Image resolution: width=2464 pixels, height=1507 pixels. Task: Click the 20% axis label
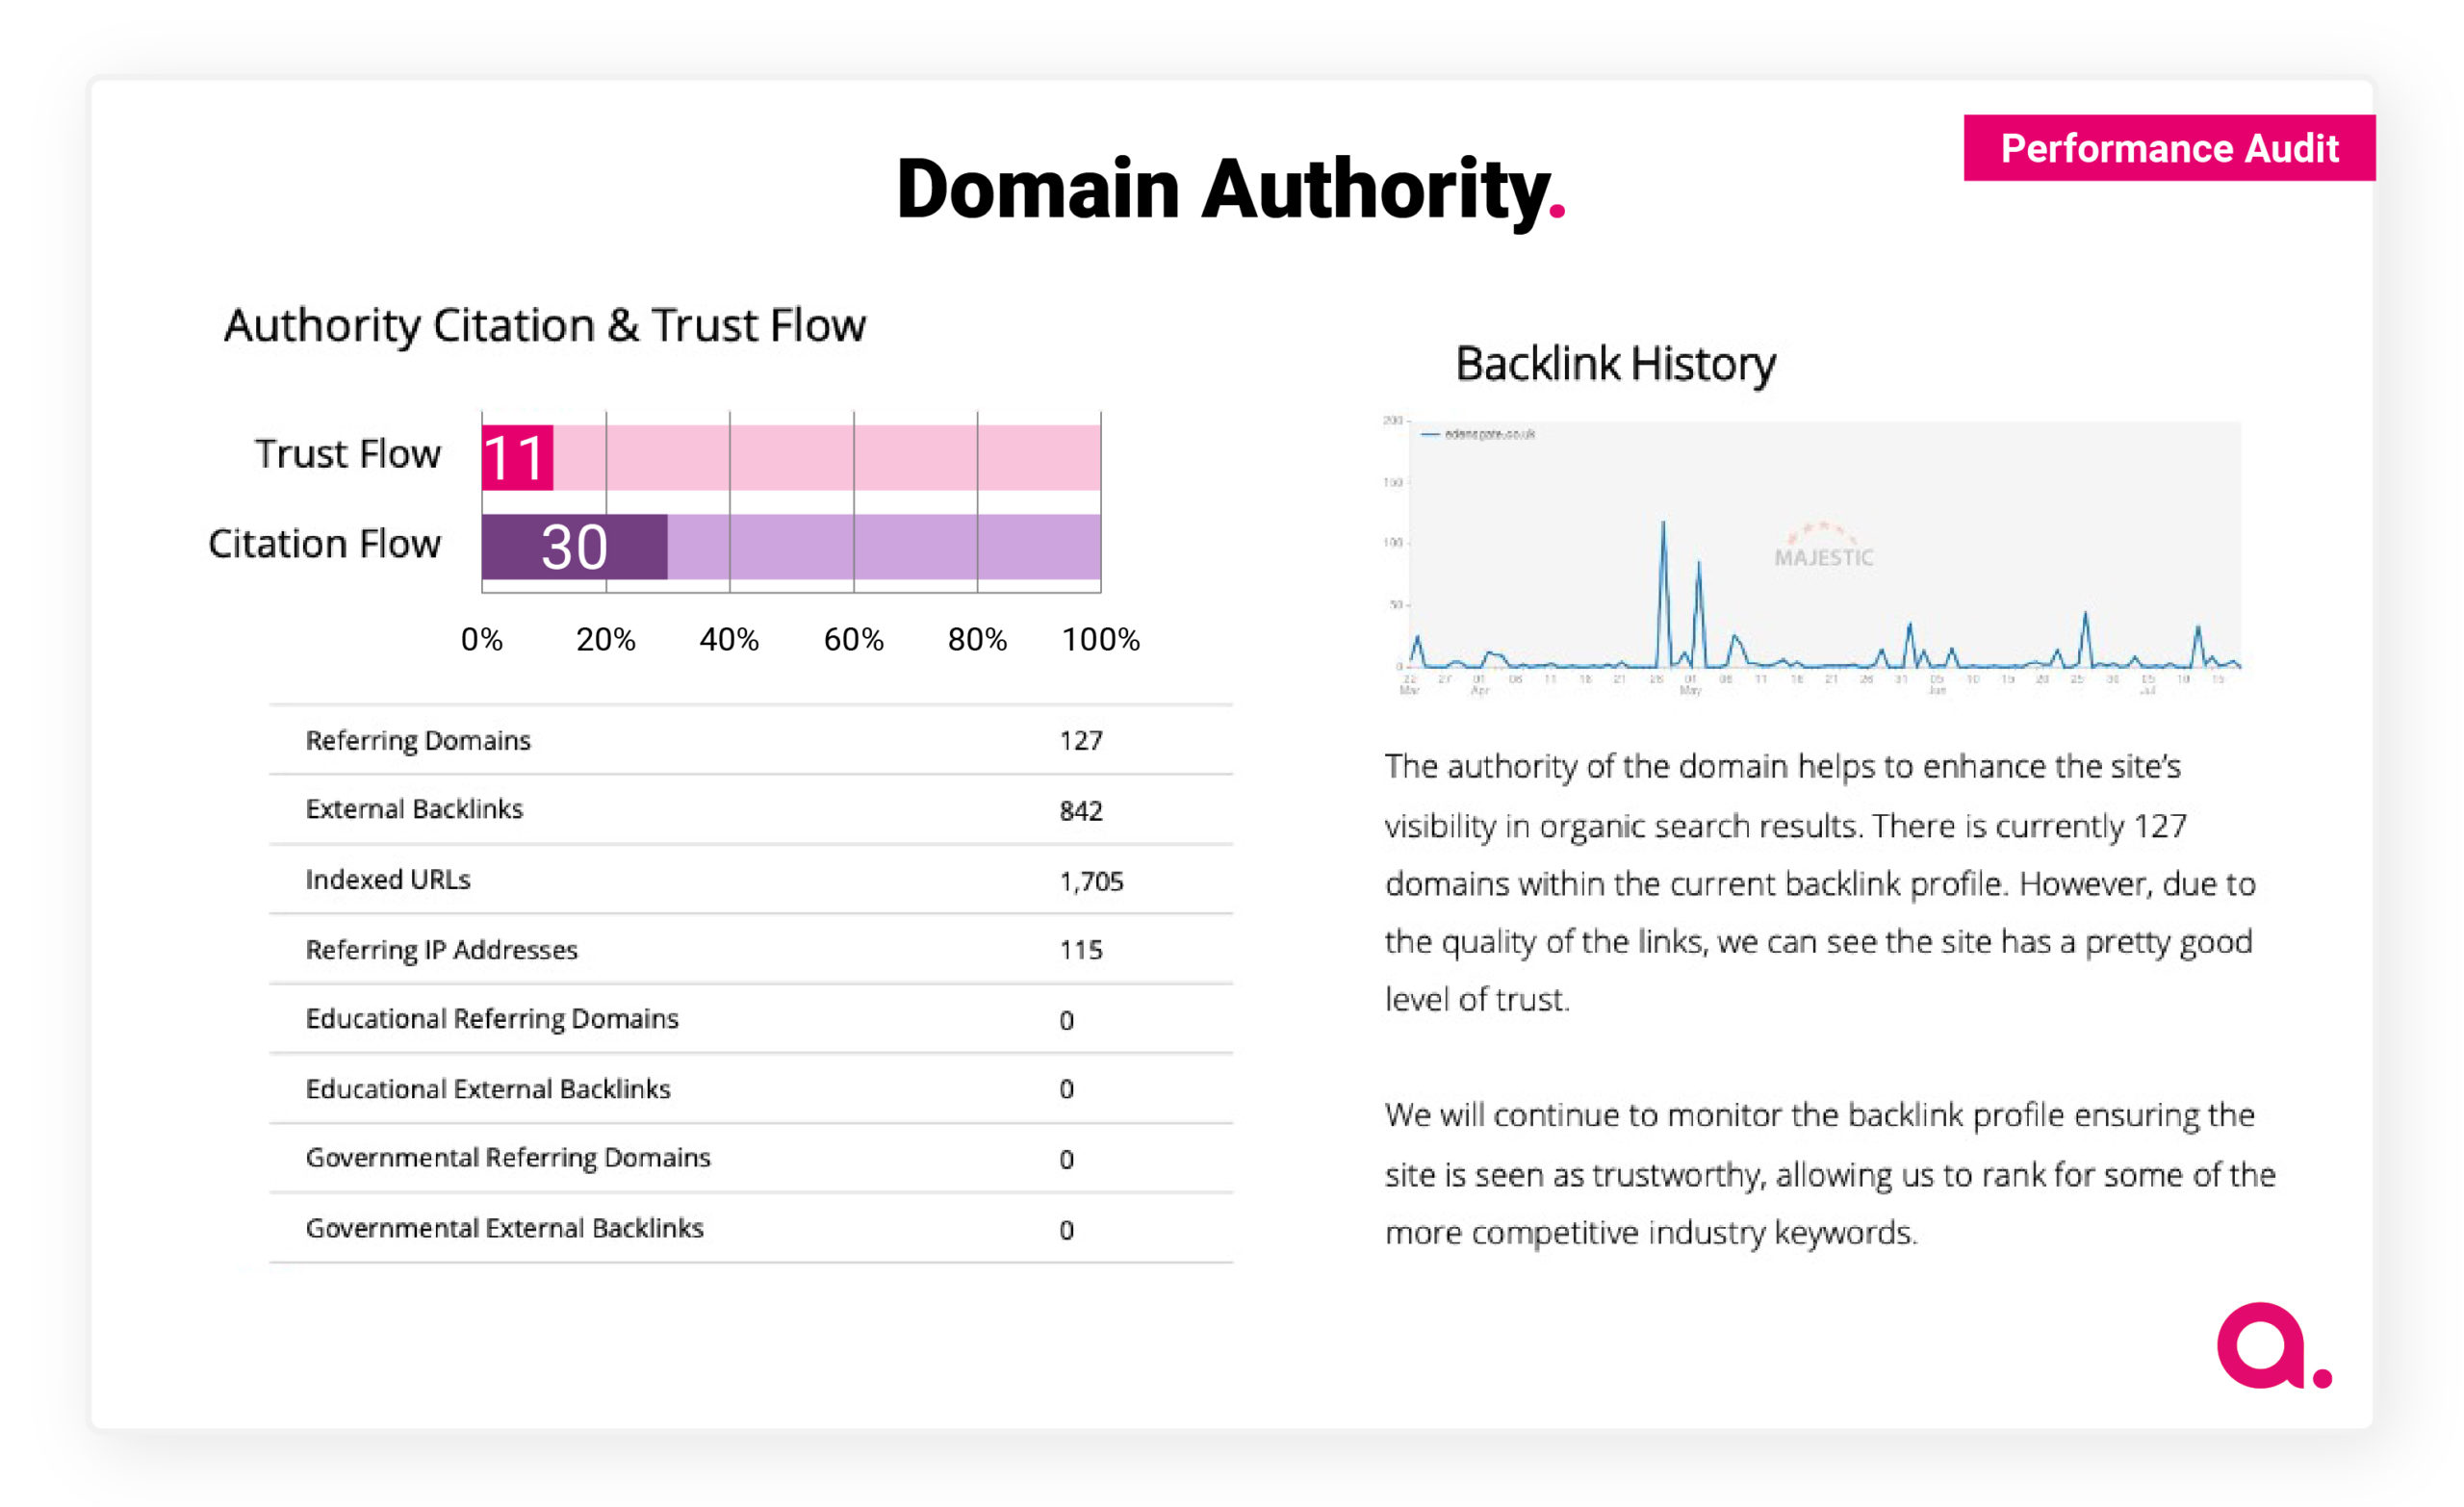pos(605,640)
